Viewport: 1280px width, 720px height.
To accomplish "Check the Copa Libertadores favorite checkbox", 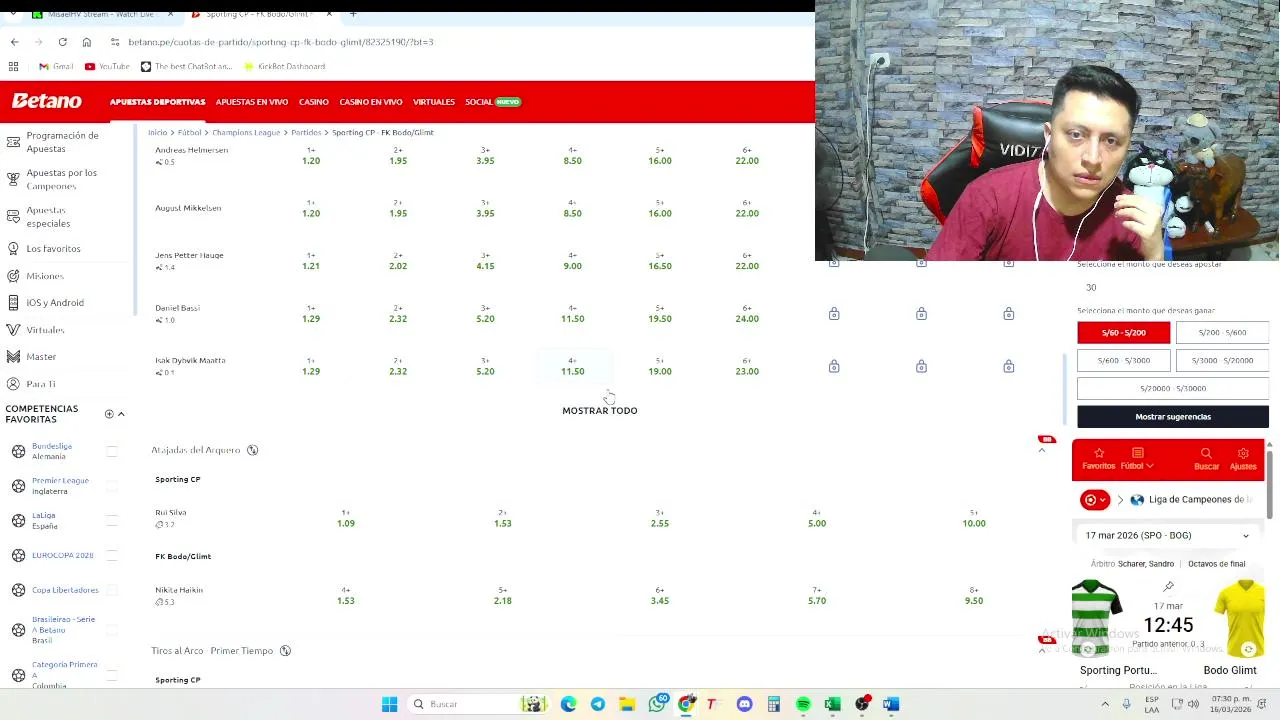I will tap(112, 590).
